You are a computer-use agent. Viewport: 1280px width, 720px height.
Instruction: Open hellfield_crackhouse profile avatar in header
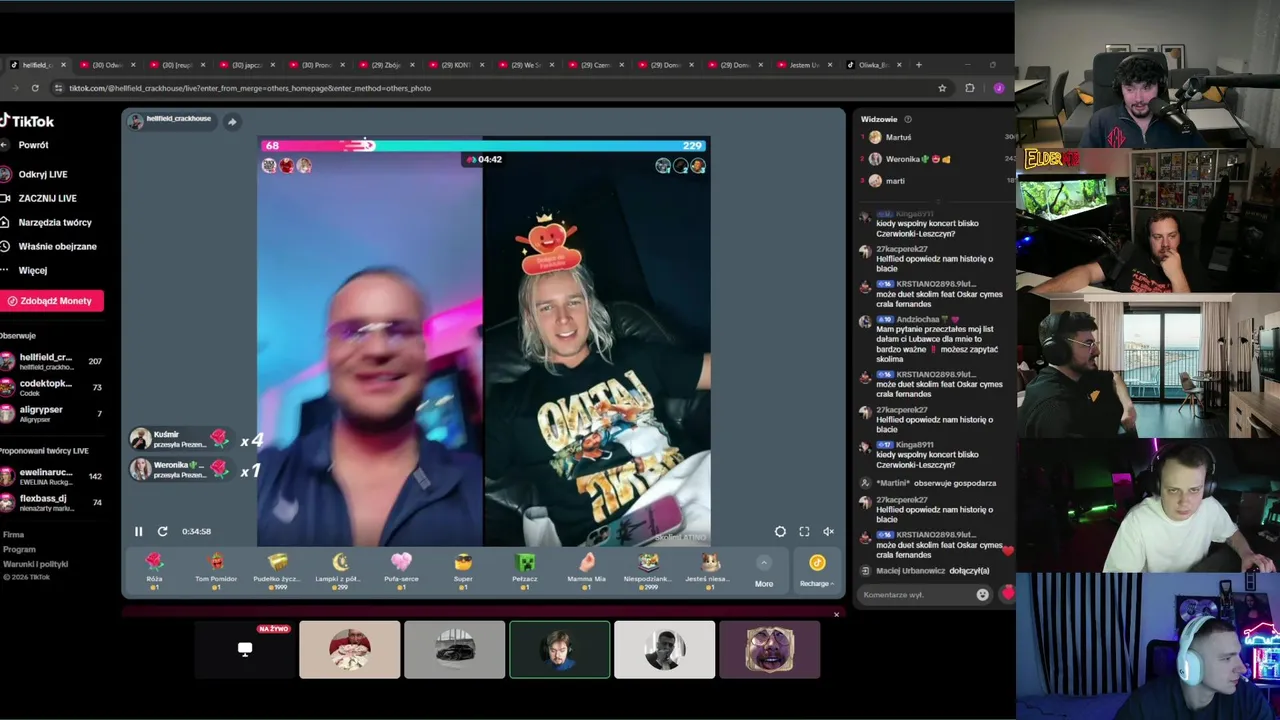pyautogui.click(x=136, y=121)
